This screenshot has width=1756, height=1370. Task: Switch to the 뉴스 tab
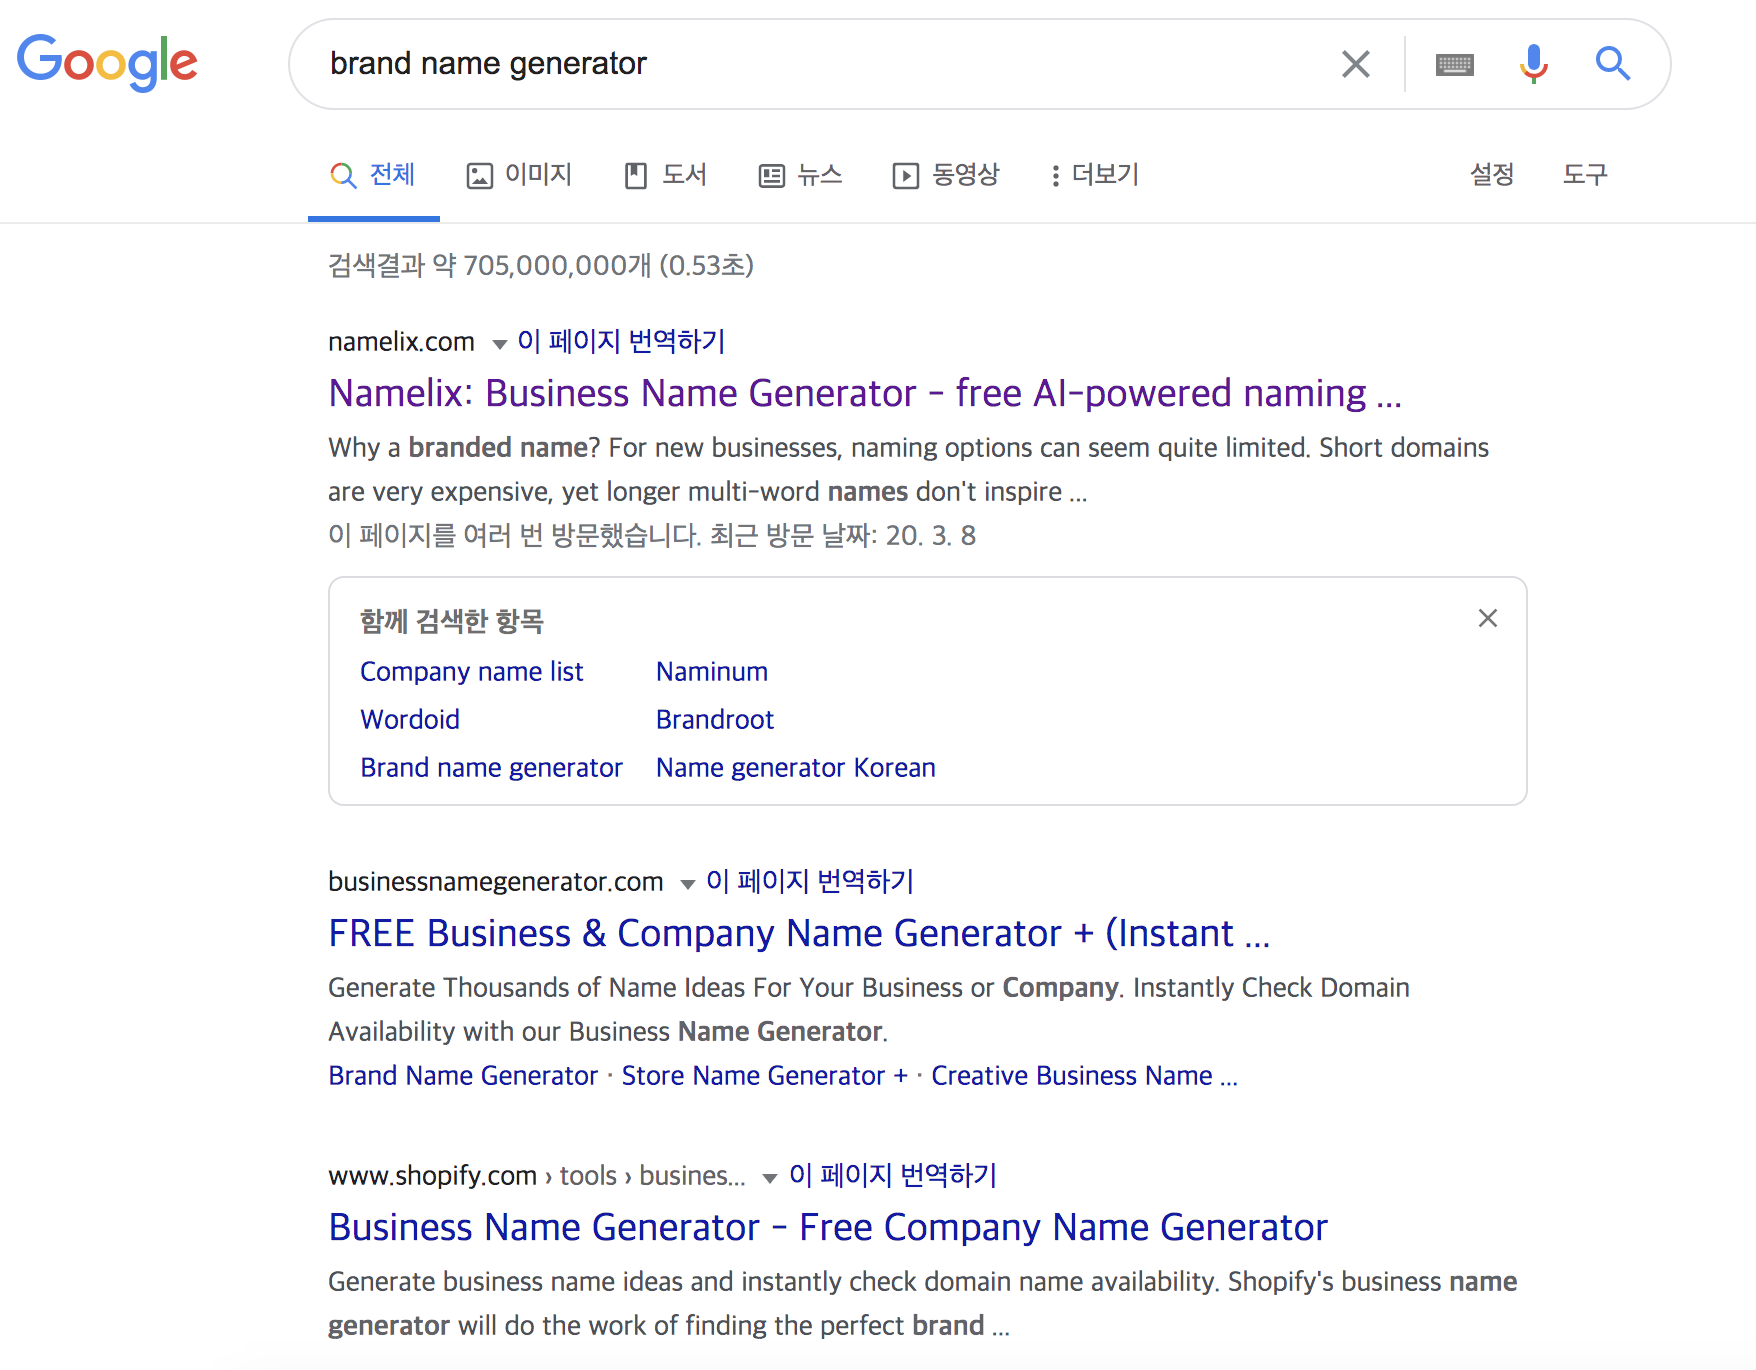[800, 175]
